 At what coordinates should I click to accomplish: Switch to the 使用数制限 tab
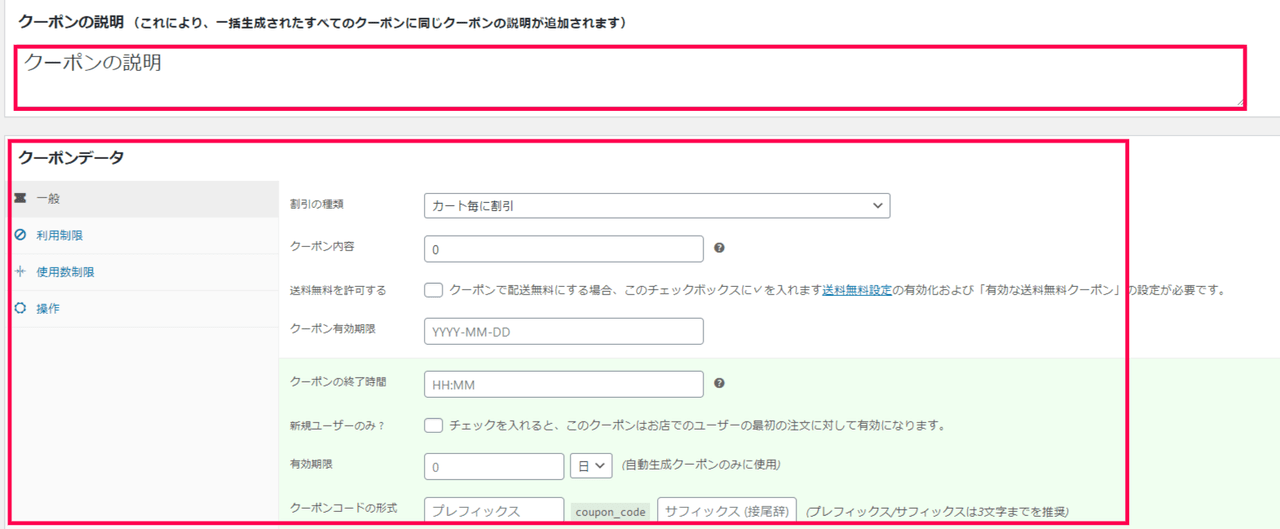pos(65,272)
